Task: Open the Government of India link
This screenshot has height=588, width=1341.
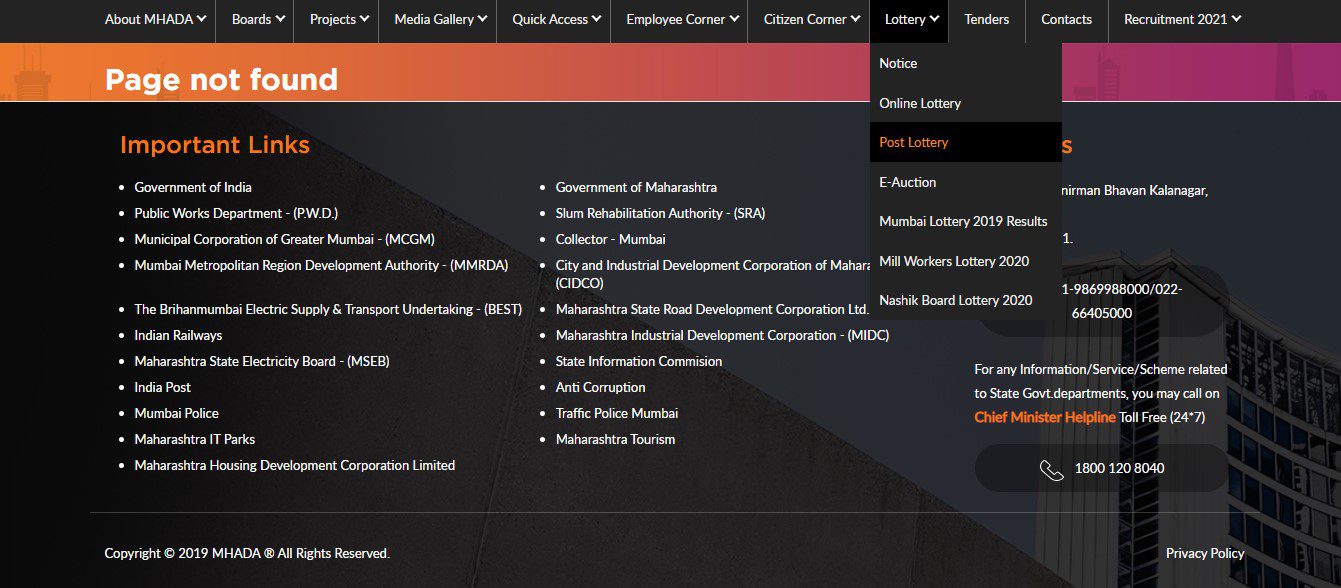Action: point(193,187)
